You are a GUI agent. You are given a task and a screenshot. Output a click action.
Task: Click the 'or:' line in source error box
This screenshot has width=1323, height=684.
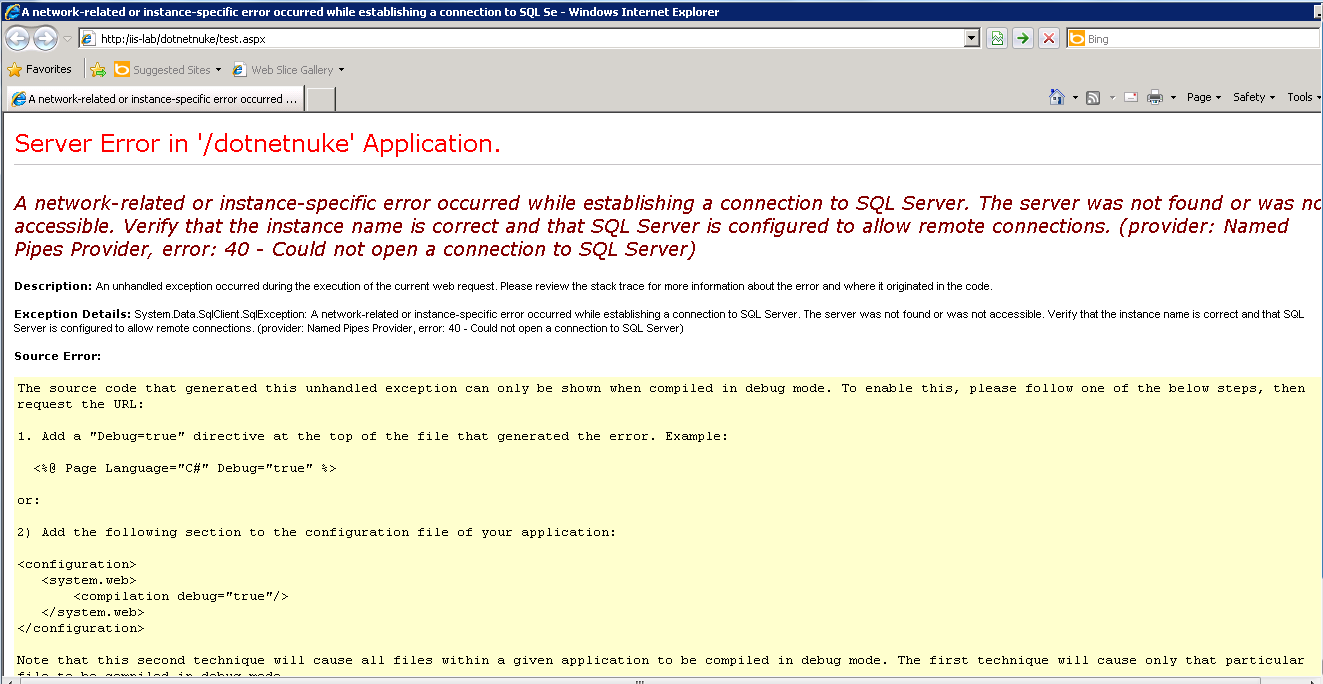29,500
